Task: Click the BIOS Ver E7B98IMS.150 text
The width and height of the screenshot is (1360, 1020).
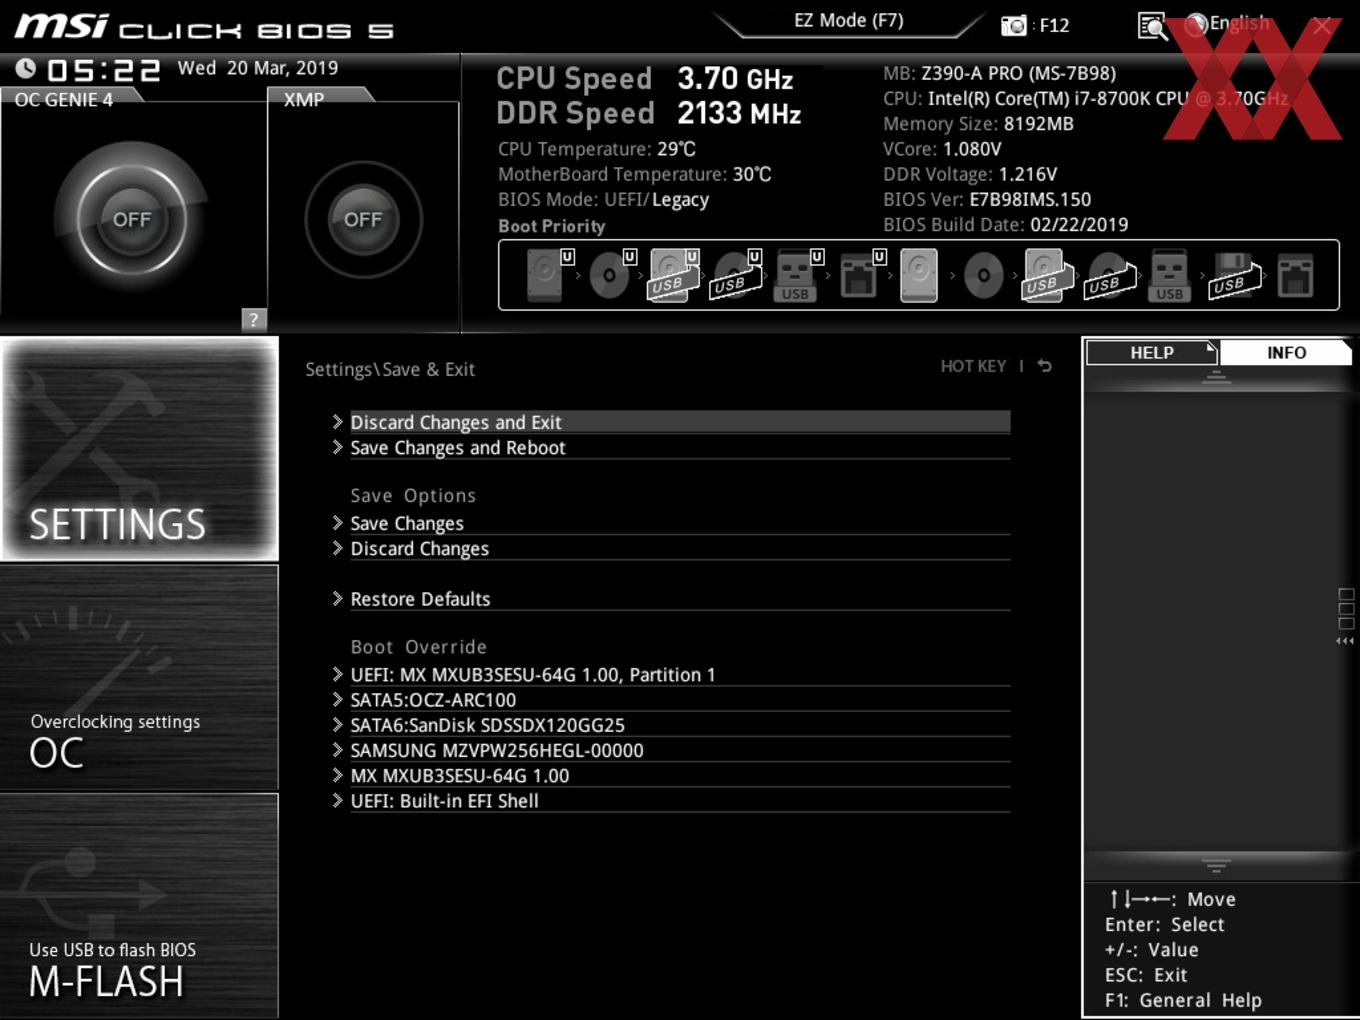Action: [987, 199]
